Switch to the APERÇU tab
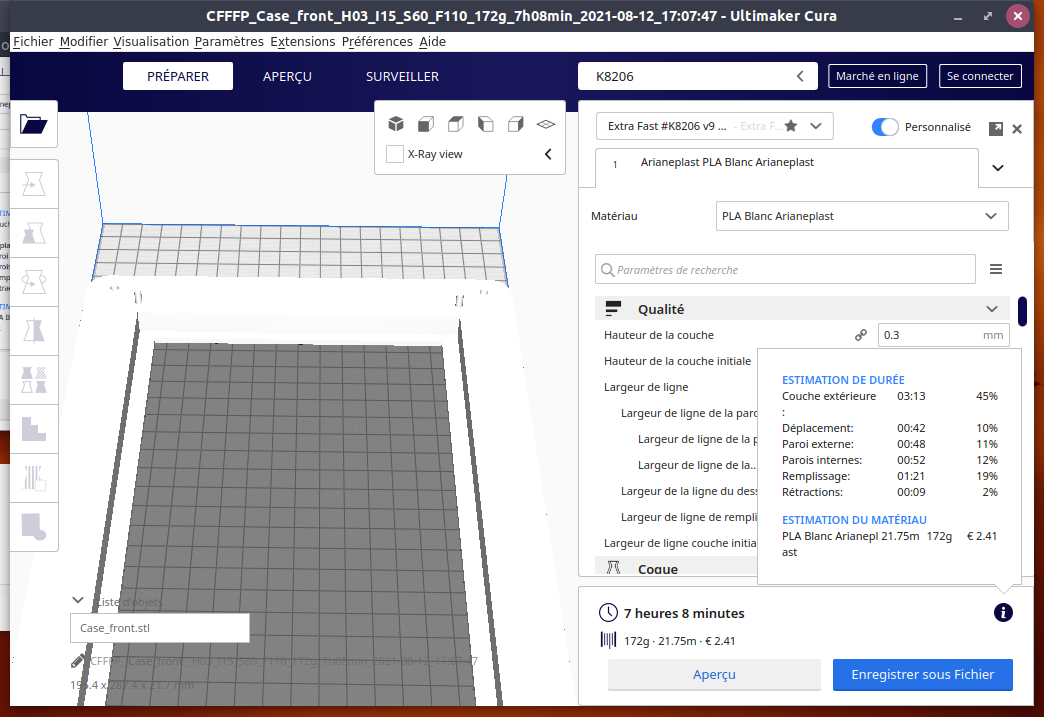 (287, 77)
